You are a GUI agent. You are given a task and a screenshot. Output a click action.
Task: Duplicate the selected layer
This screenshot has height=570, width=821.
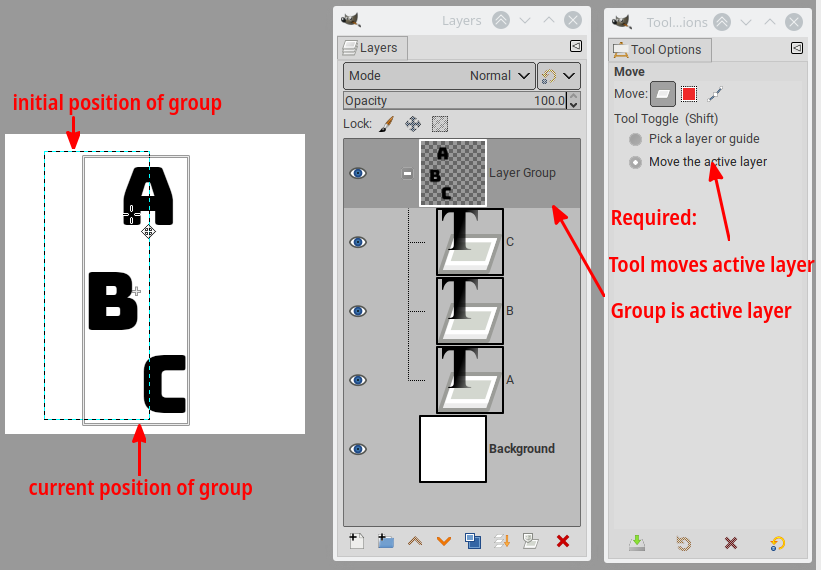point(473,541)
